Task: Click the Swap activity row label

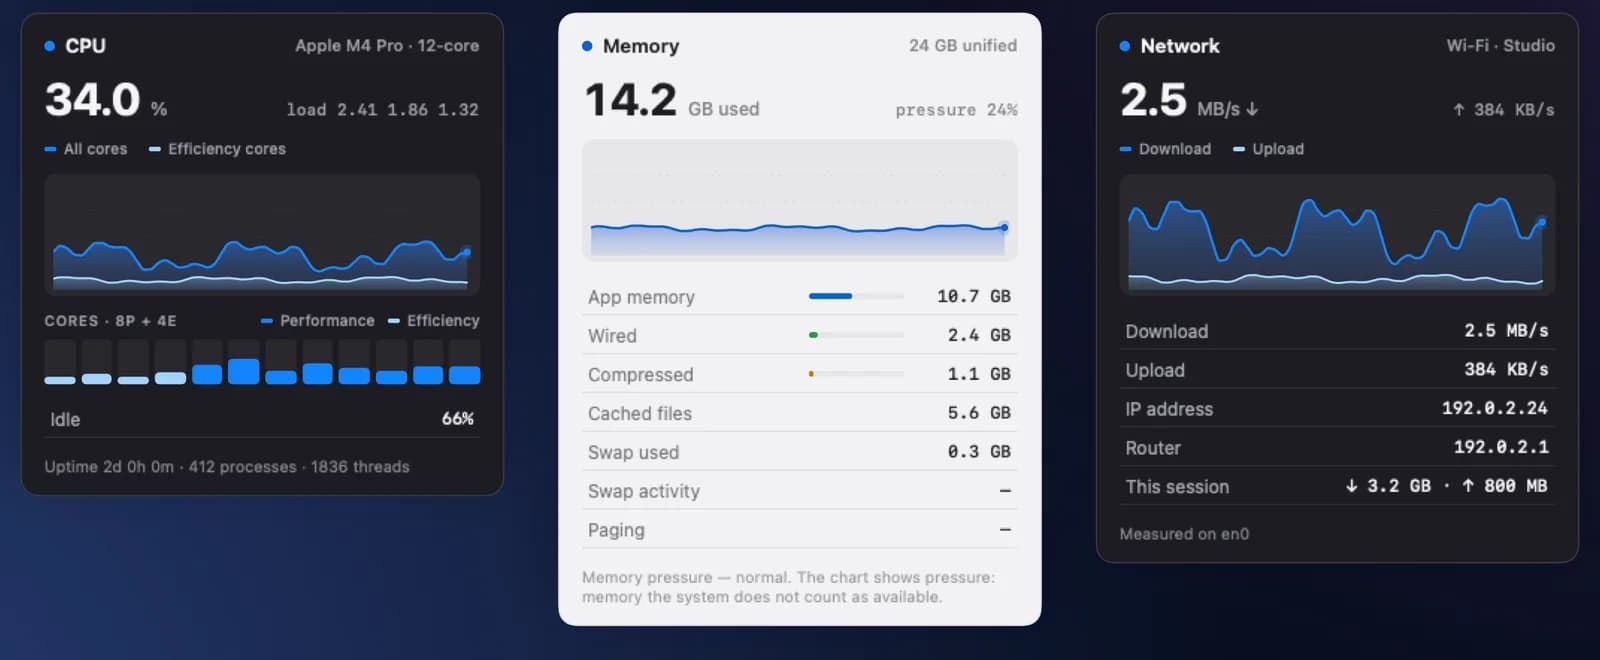Action: click(644, 492)
